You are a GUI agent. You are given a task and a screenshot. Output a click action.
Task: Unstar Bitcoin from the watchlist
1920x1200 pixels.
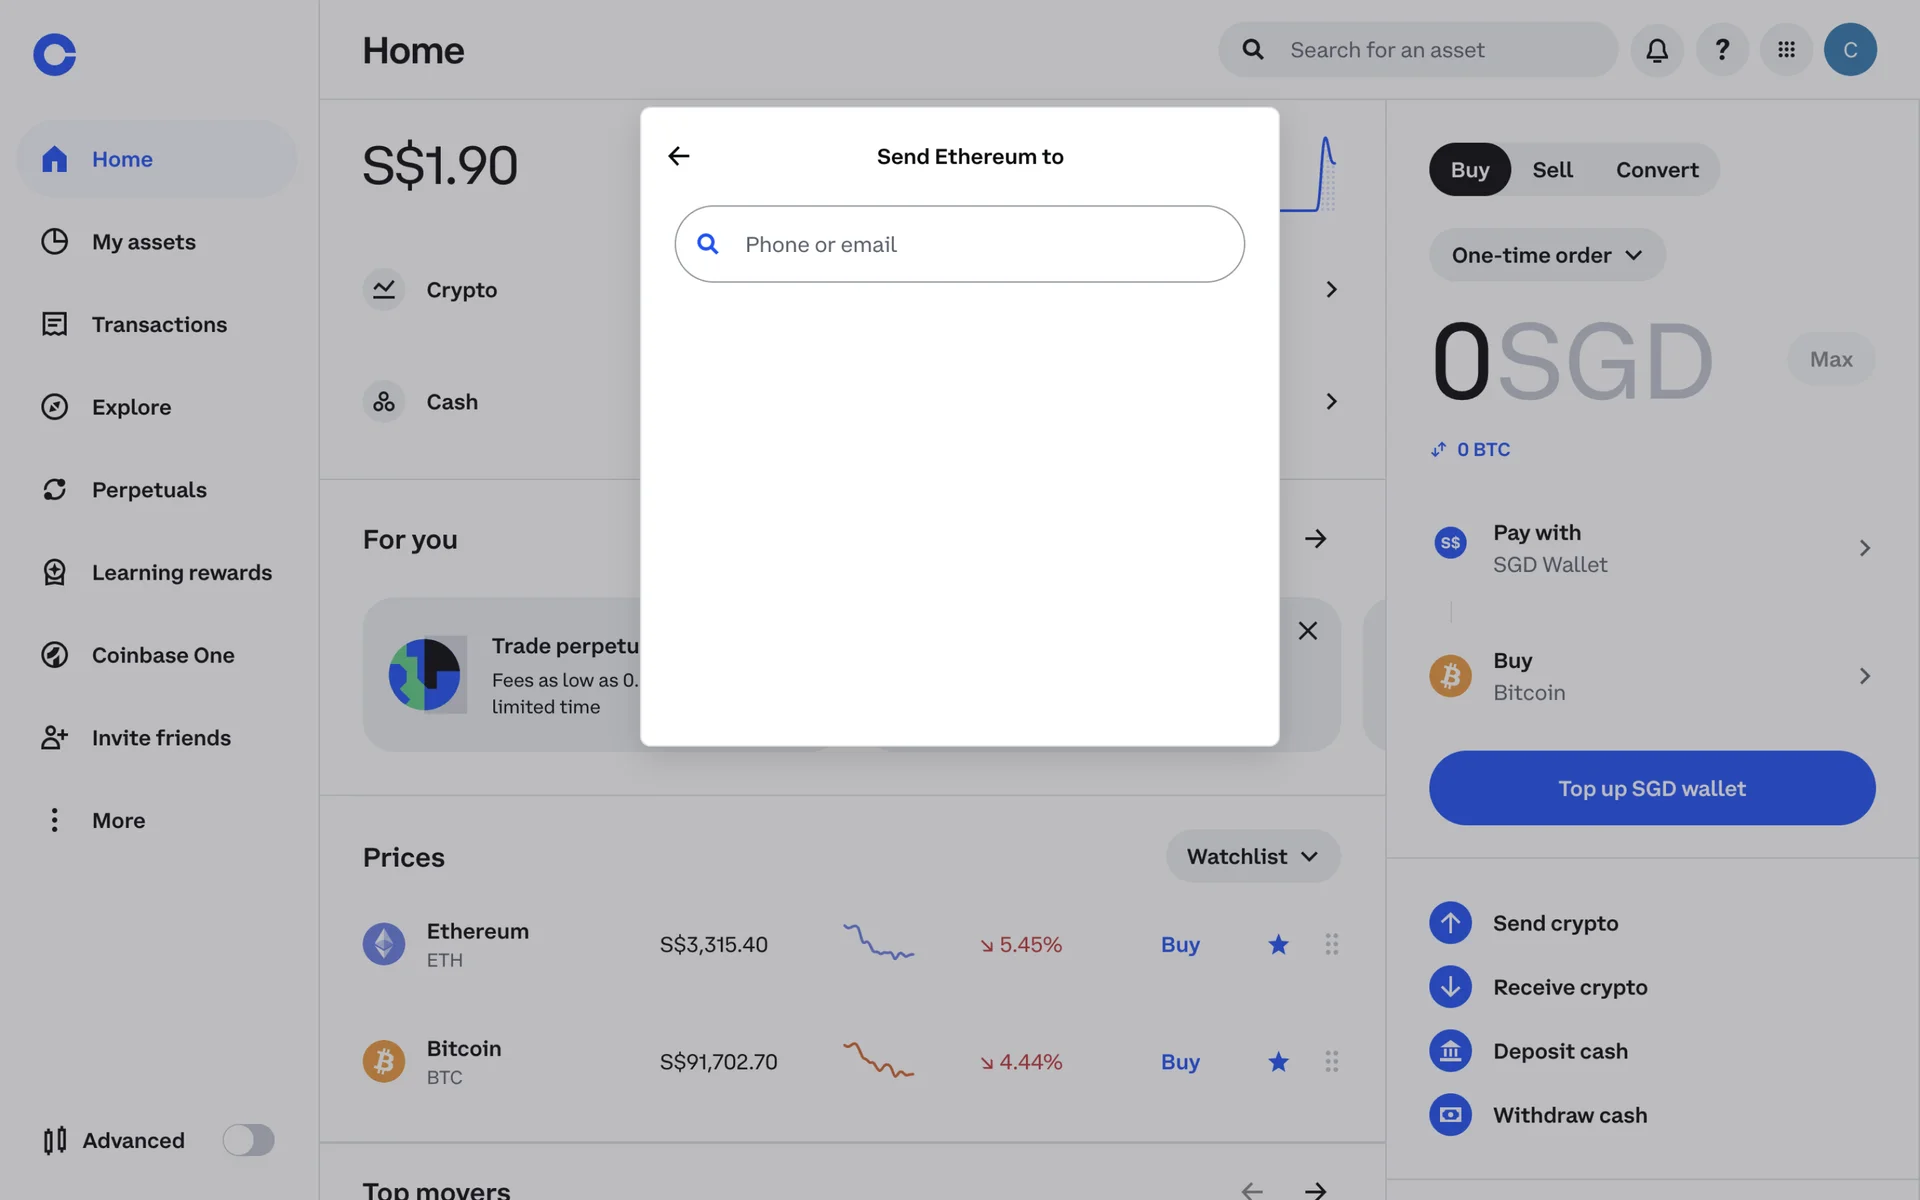(x=1278, y=1062)
